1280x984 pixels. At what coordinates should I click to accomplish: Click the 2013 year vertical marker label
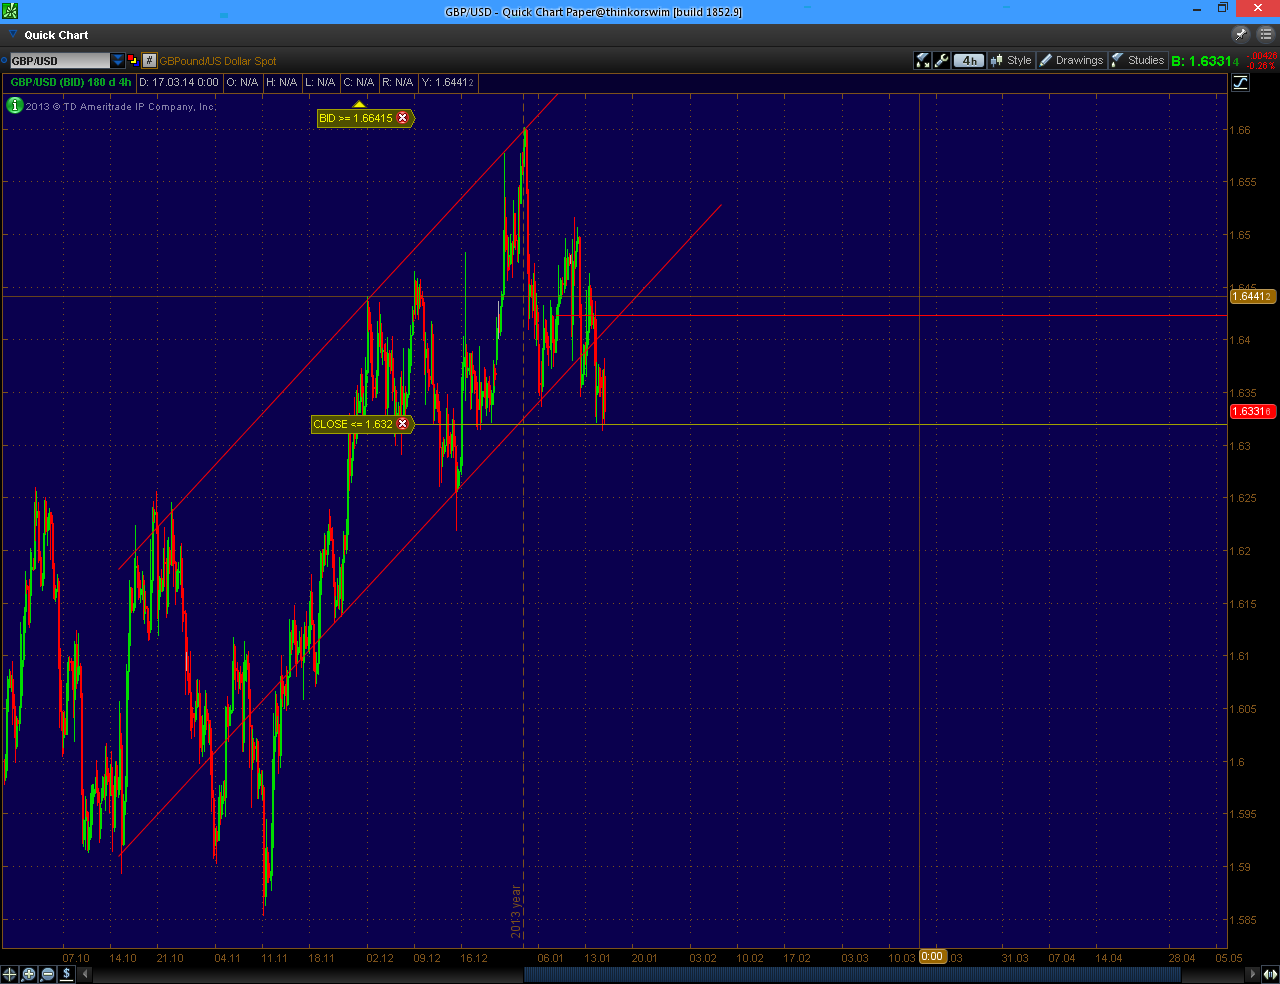tap(516, 911)
